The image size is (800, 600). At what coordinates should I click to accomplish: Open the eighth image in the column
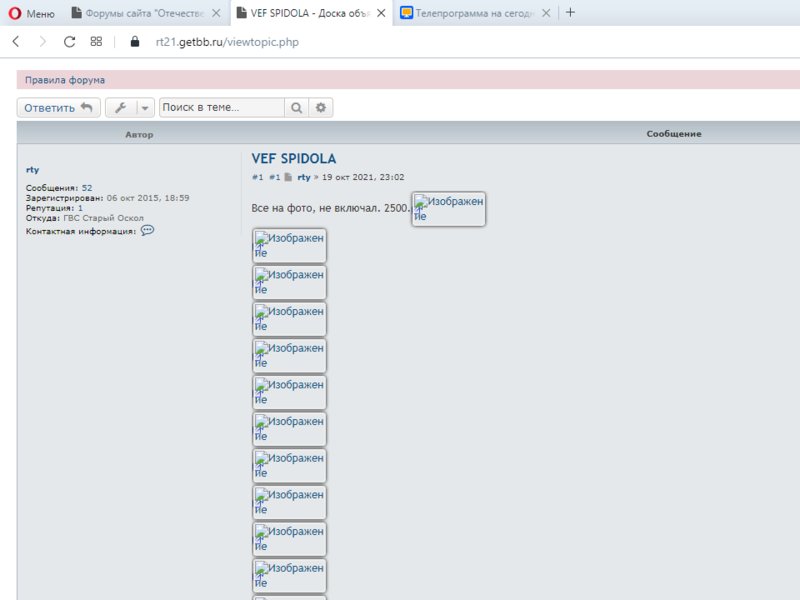click(289, 503)
